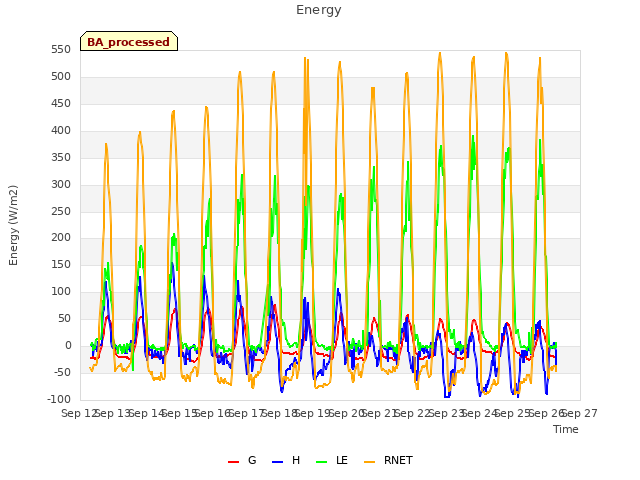Click the 400 y-axis tick label
This screenshot has width=640, height=480.
tap(61, 131)
